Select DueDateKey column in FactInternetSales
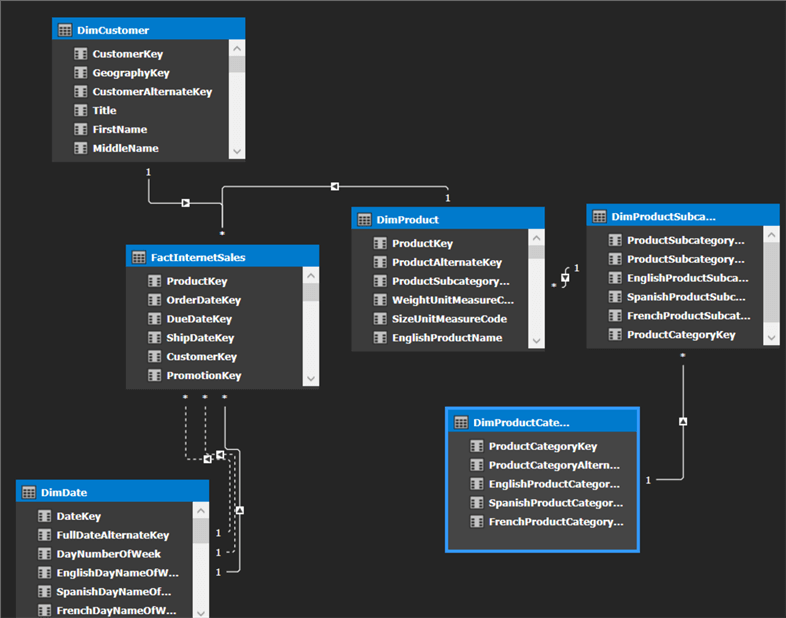 pos(199,319)
